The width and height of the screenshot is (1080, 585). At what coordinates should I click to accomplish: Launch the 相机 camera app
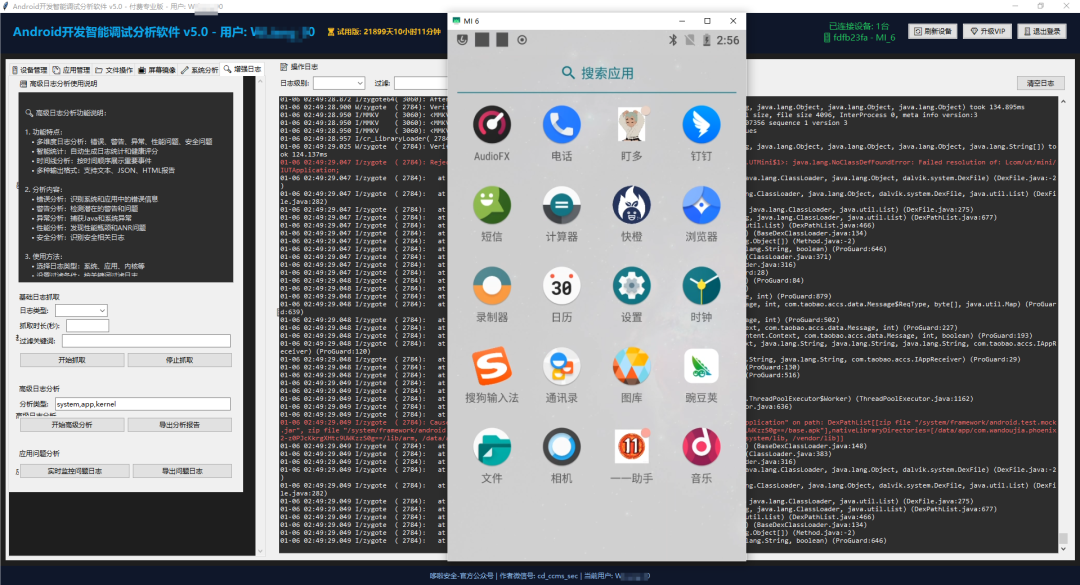[x=561, y=447]
